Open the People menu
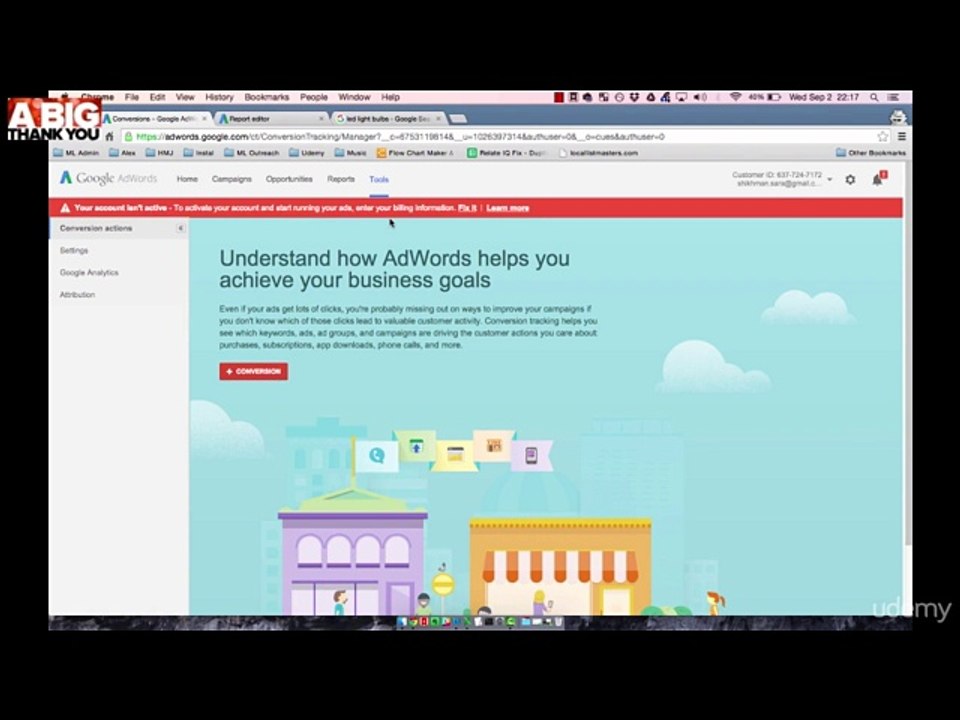960x720 pixels. (313, 97)
